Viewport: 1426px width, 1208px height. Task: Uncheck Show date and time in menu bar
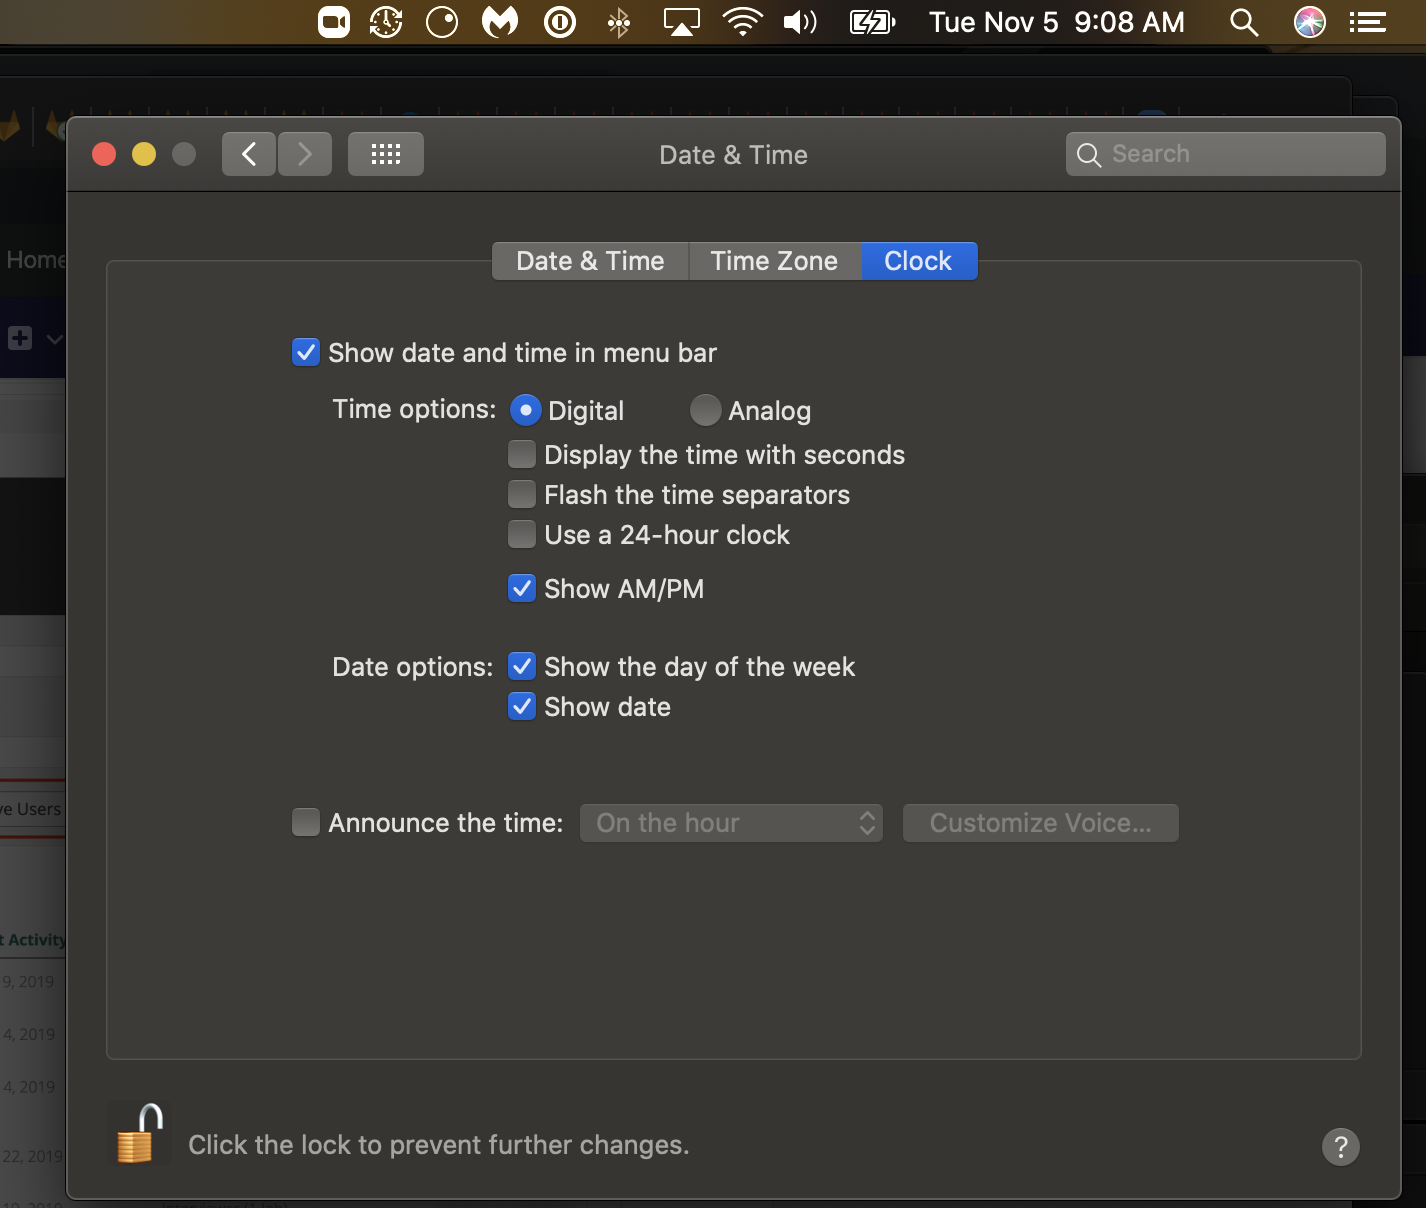point(306,353)
